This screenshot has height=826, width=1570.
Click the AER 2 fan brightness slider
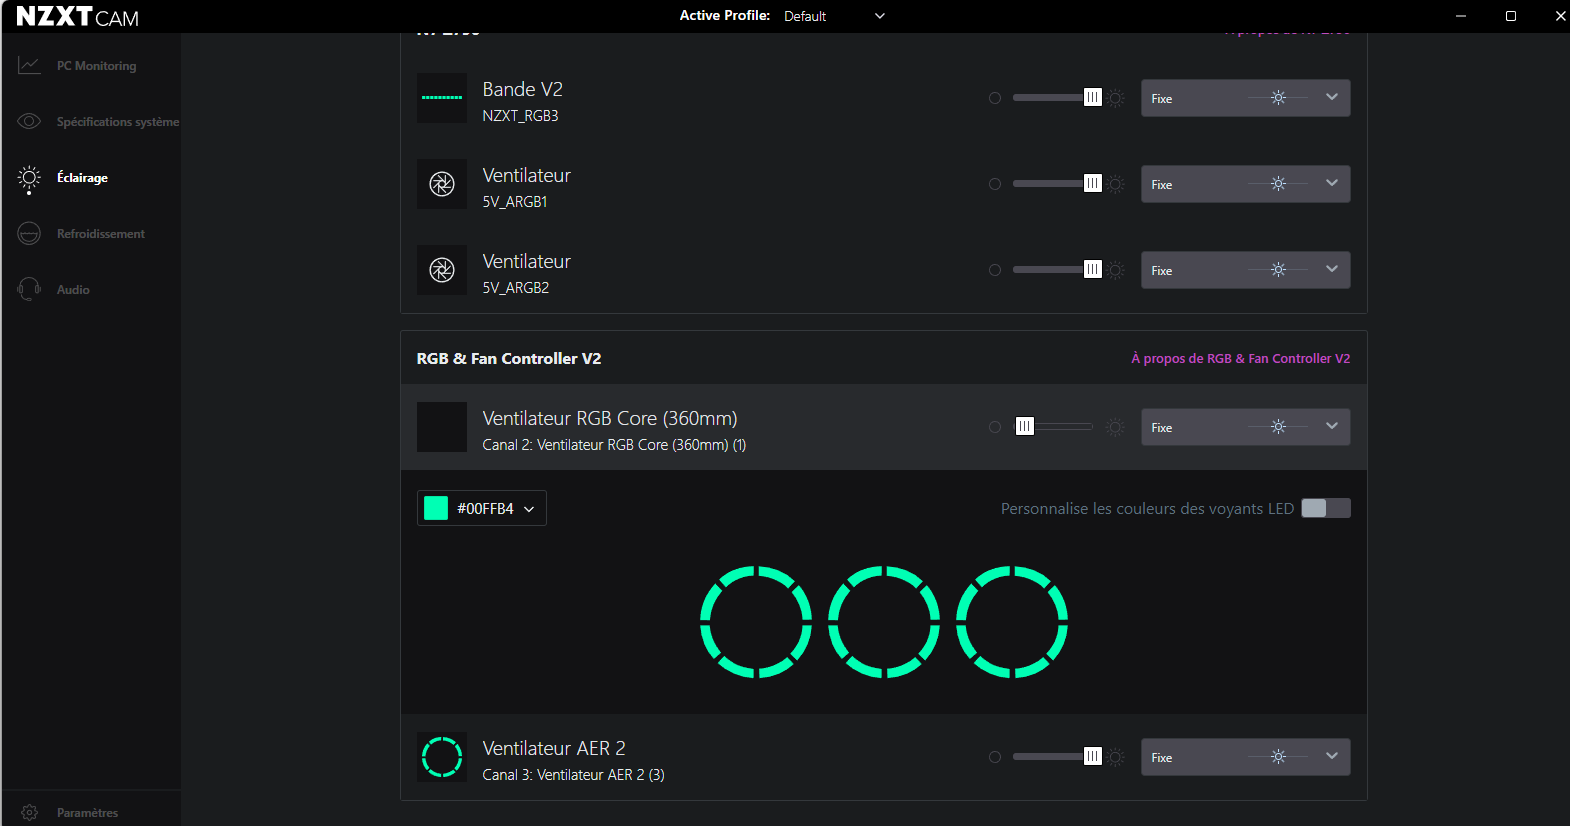pos(1057,757)
